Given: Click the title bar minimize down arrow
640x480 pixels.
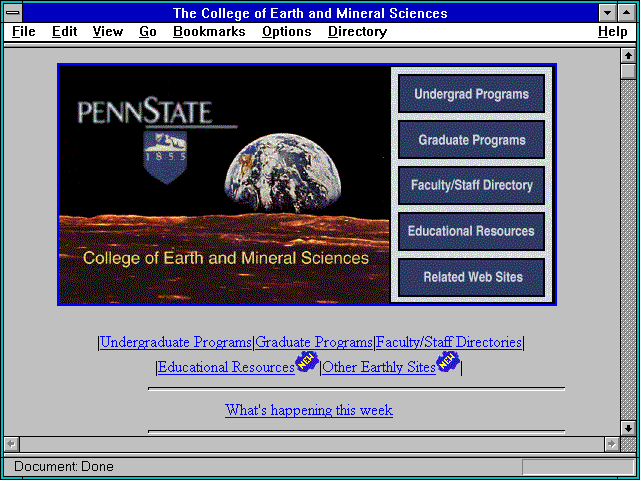Looking at the screenshot, I should click(607, 13).
